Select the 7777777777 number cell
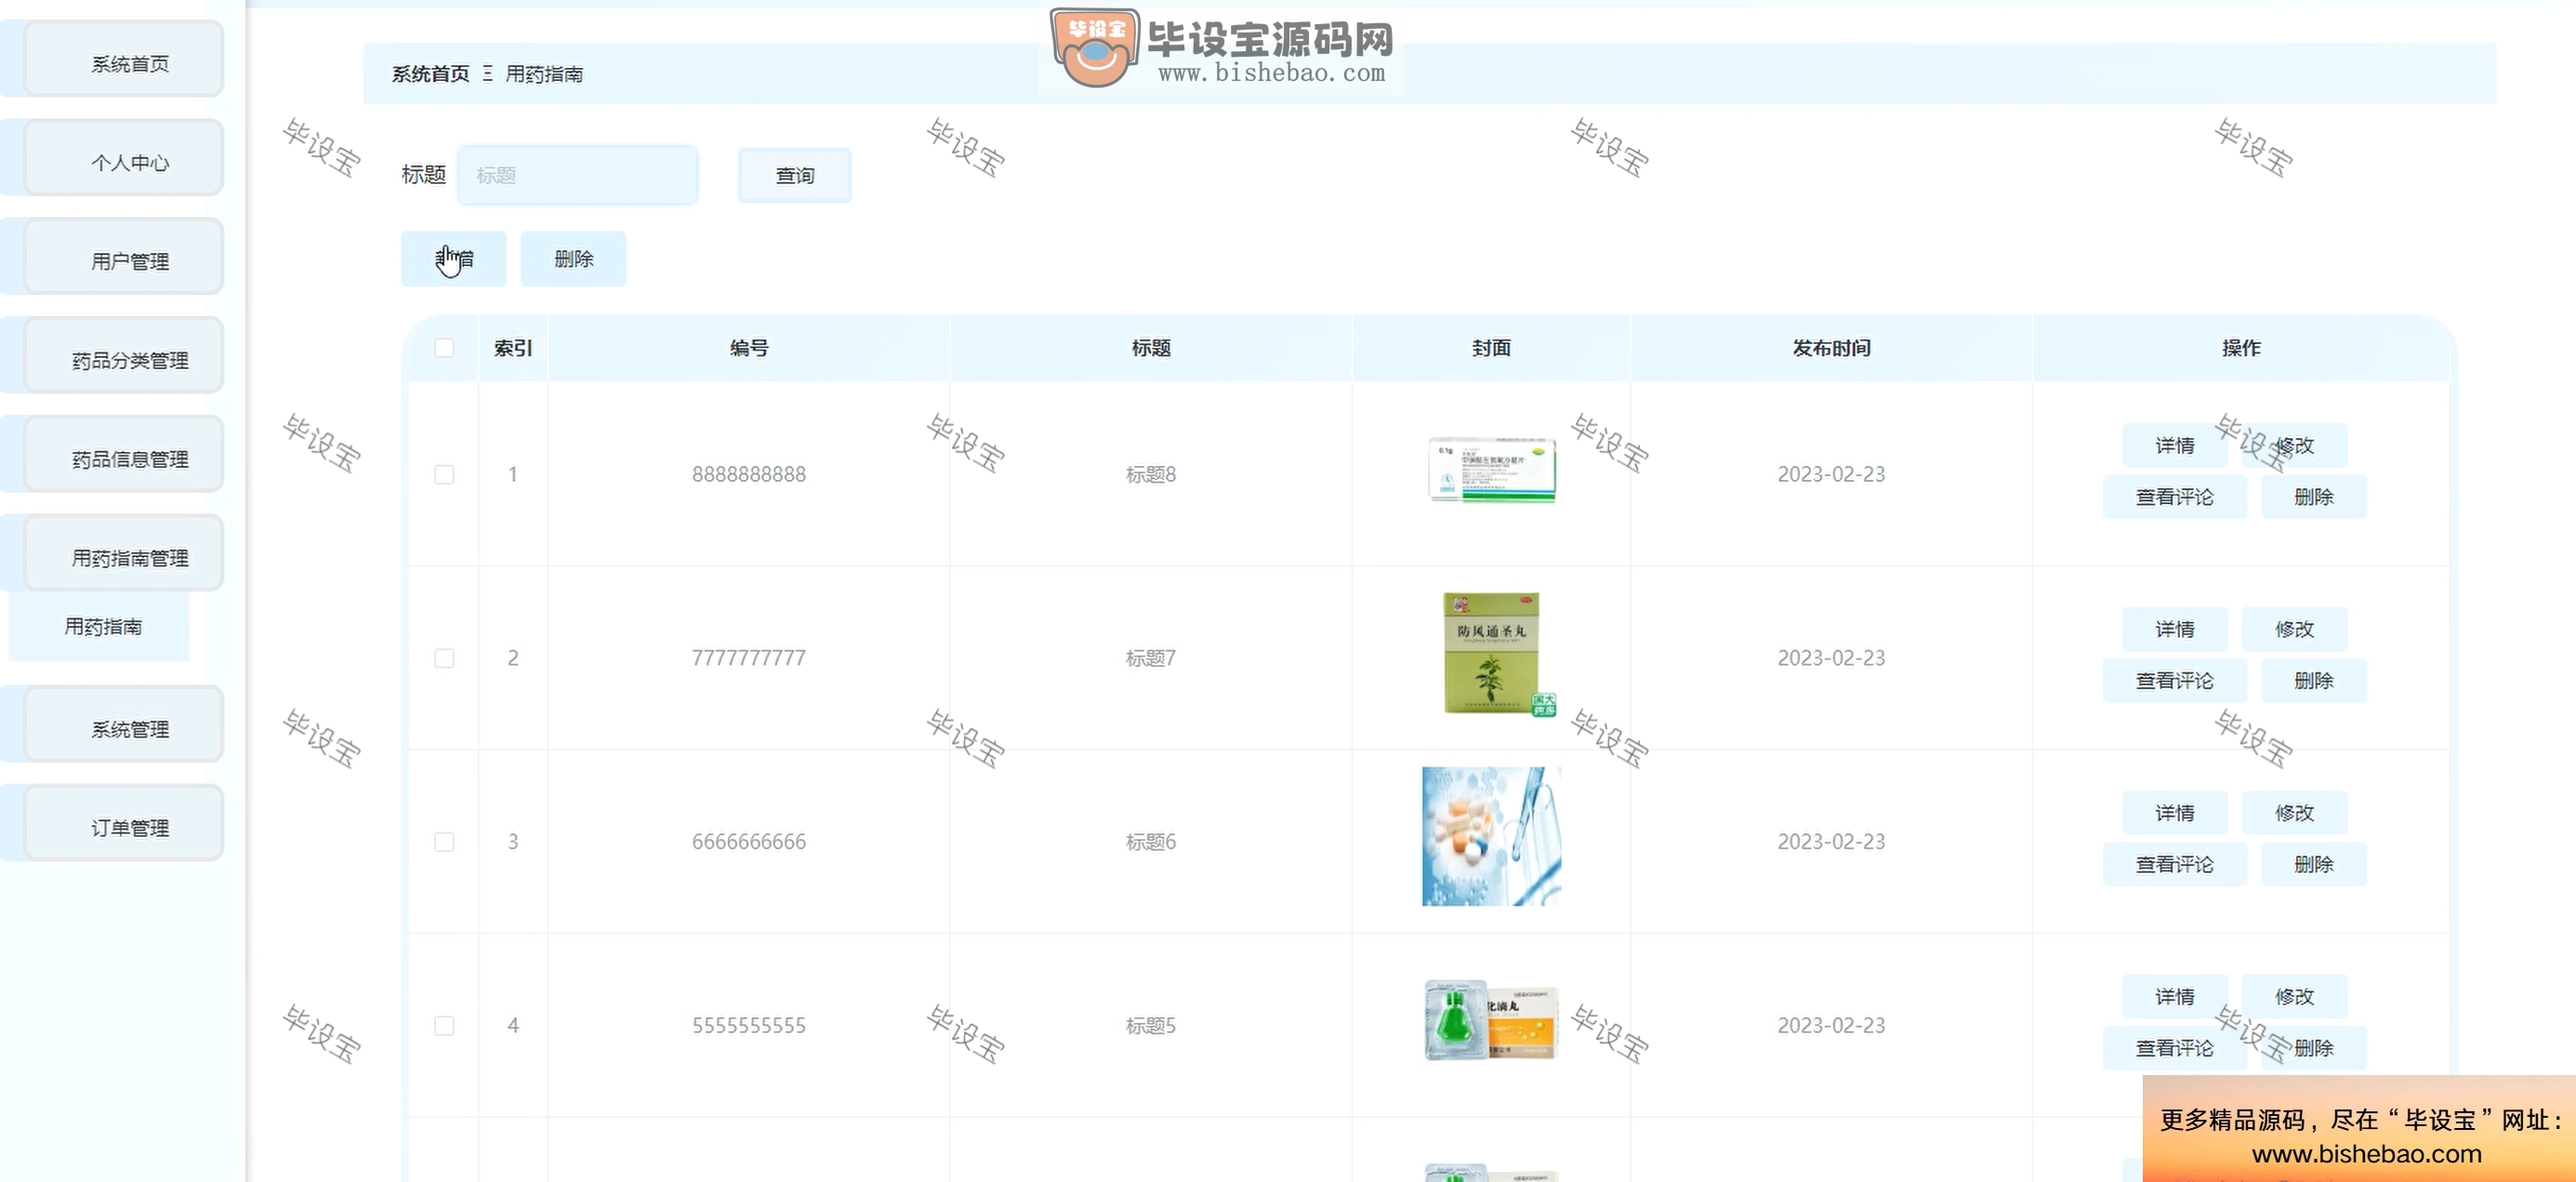Screen dimensions: 2576x1182 (x=749, y=658)
